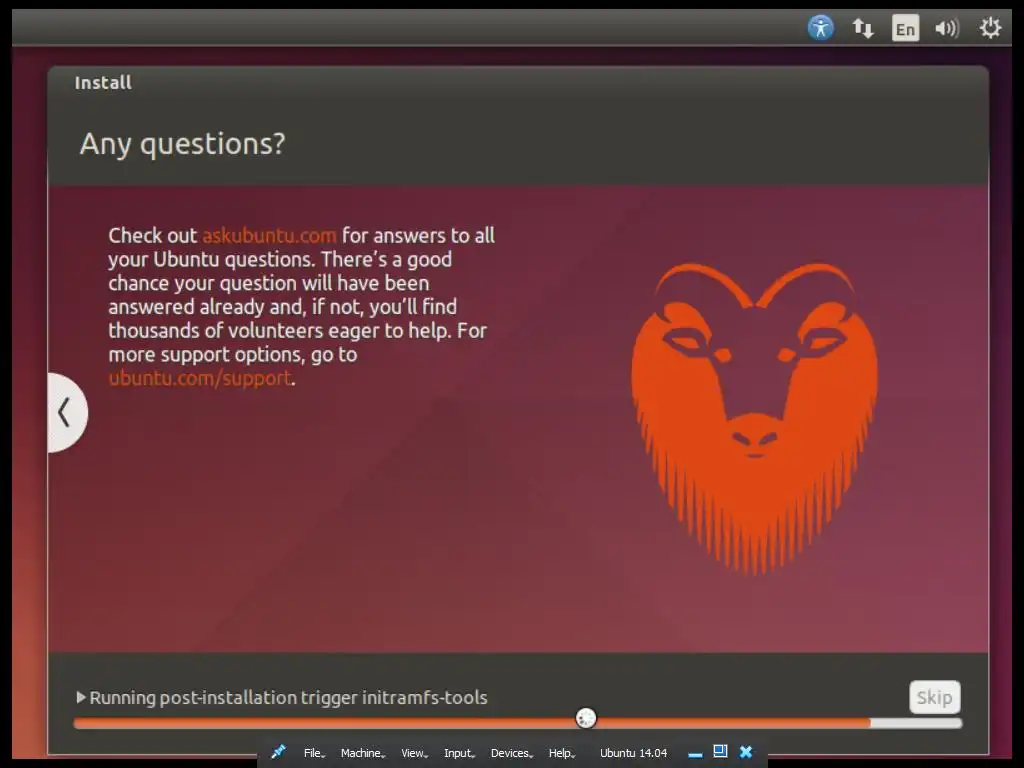
Task: Click the Install window title
Action: (103, 82)
